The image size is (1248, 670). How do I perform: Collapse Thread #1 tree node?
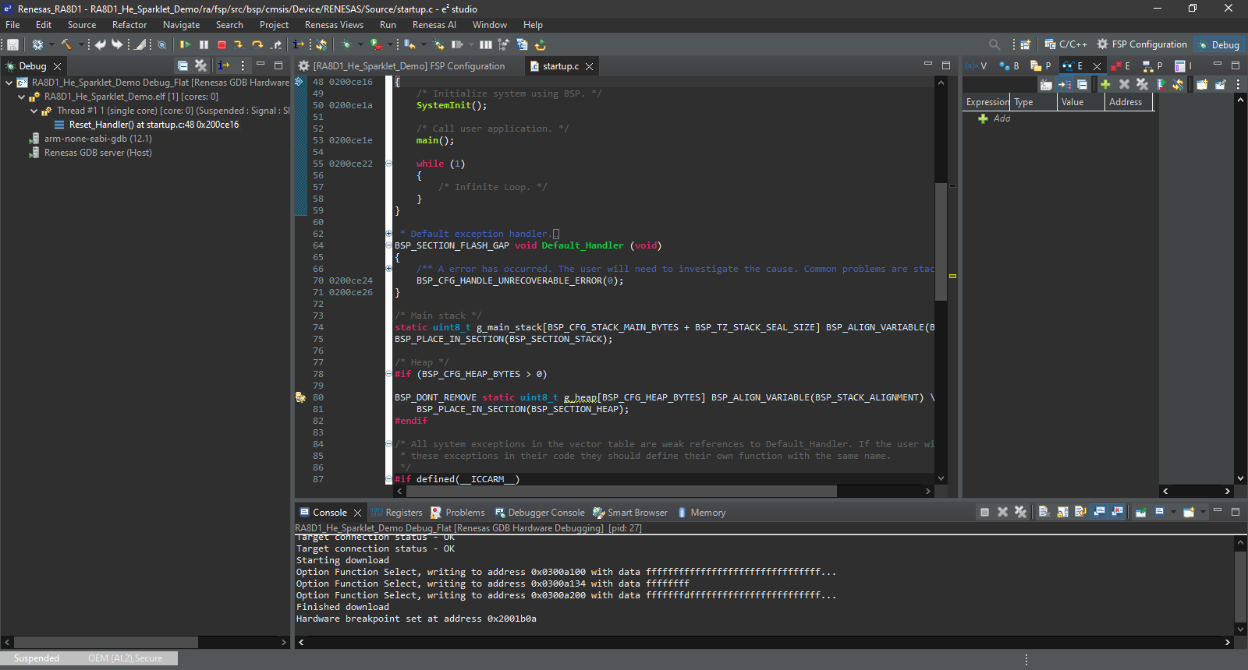[34, 111]
